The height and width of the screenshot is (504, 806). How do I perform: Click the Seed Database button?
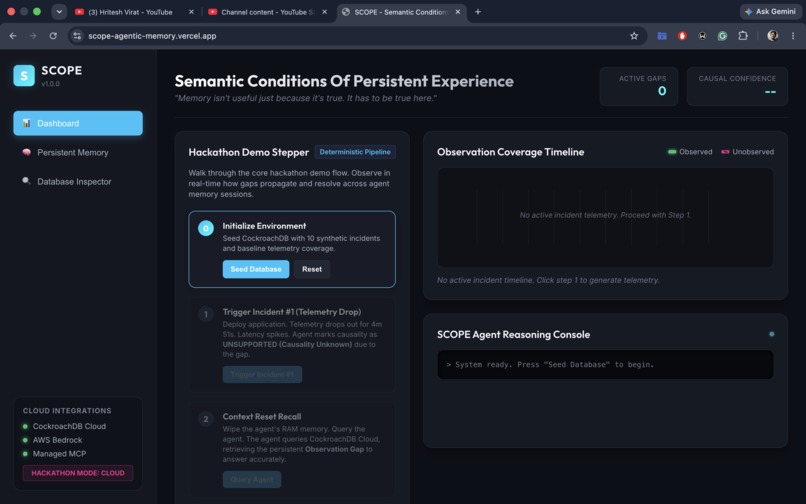click(255, 269)
